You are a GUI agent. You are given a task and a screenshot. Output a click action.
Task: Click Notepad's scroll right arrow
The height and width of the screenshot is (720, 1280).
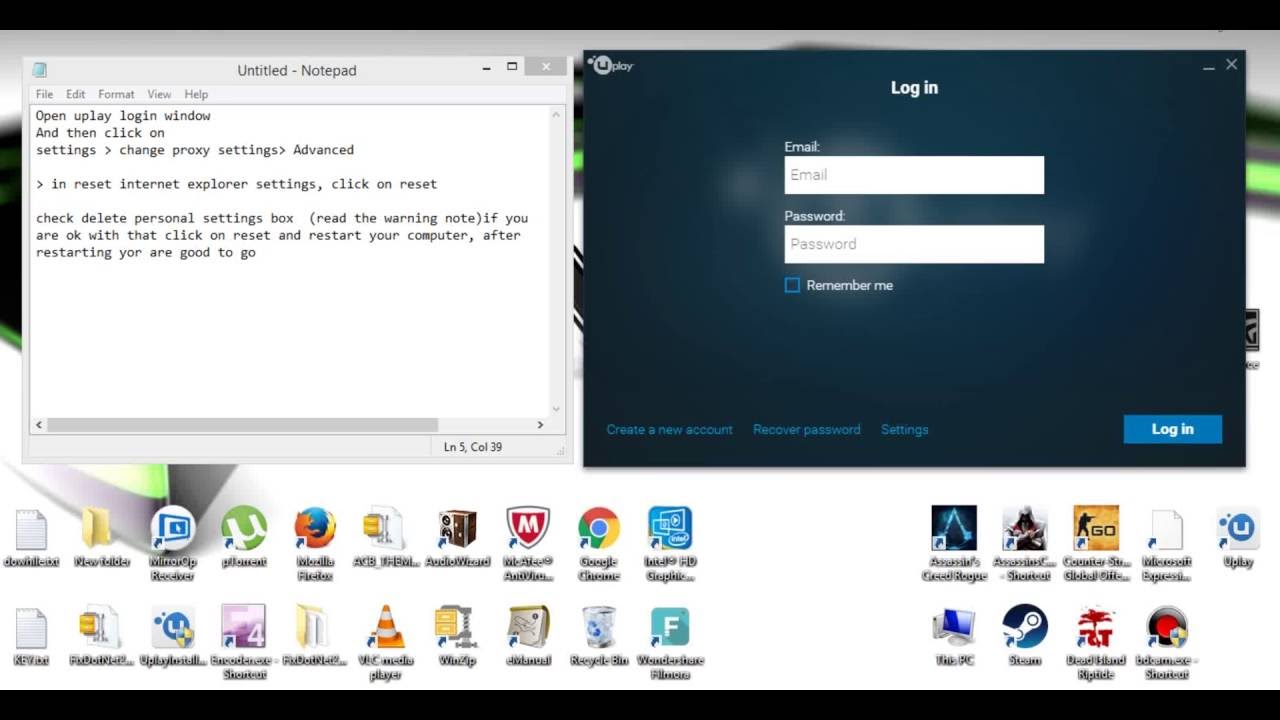[x=541, y=425]
